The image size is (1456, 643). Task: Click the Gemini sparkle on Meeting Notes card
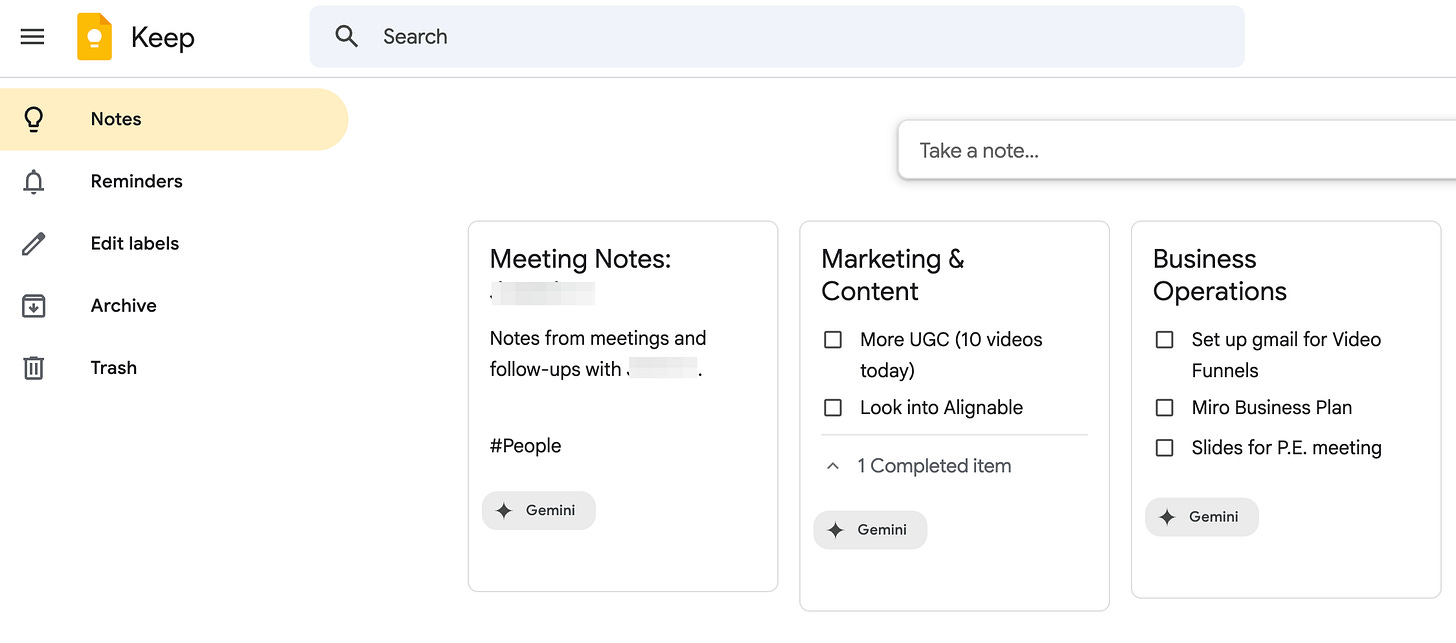pos(504,510)
